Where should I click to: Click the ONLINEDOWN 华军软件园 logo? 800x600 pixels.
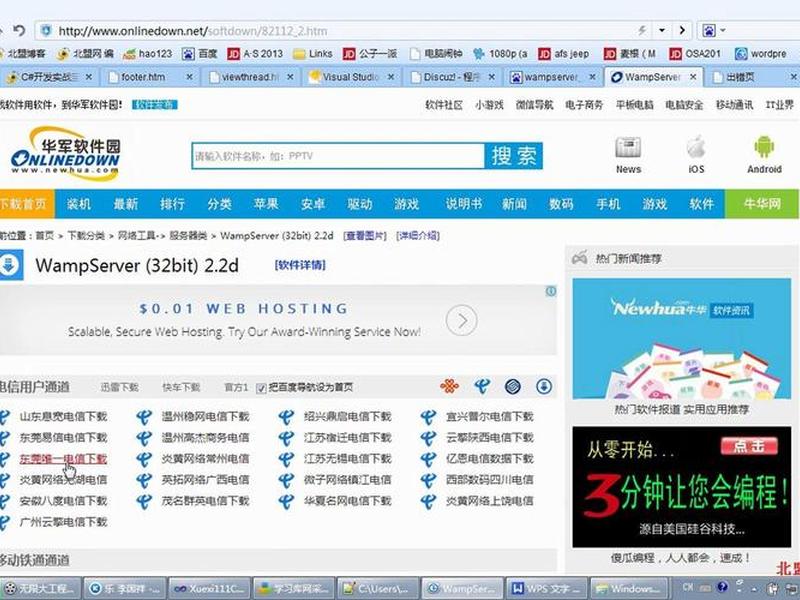[65, 153]
